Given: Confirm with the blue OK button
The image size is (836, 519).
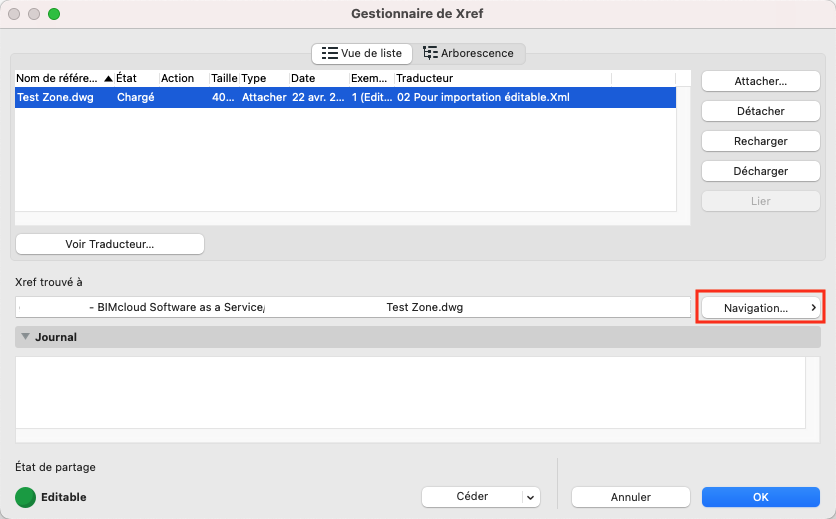Looking at the screenshot, I should coord(760,497).
